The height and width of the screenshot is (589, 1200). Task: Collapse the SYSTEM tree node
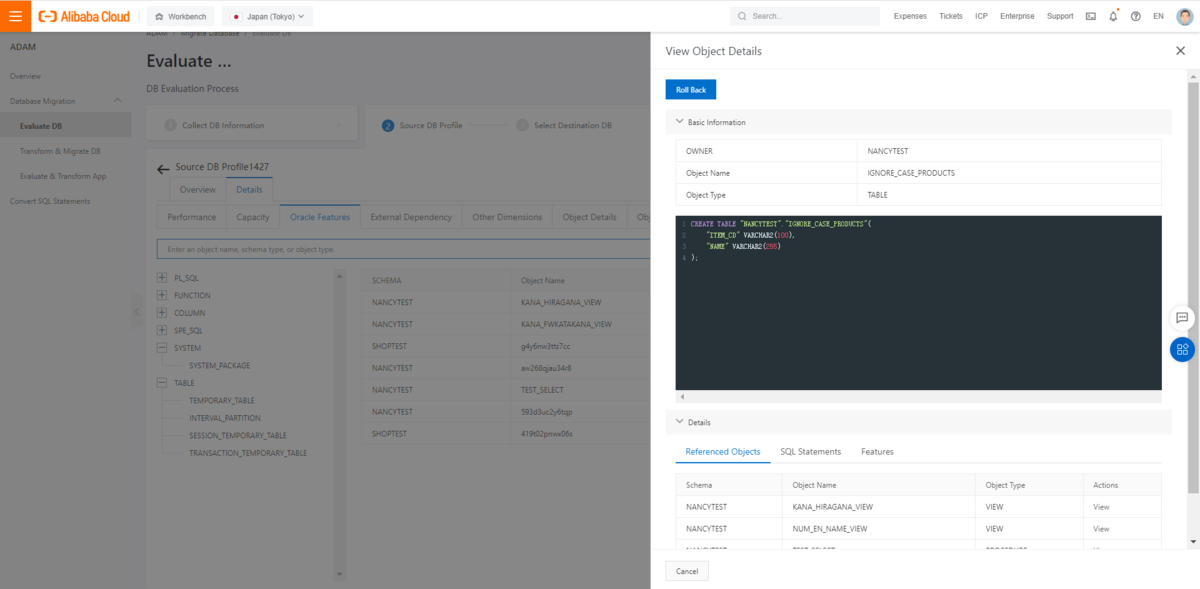coord(162,347)
